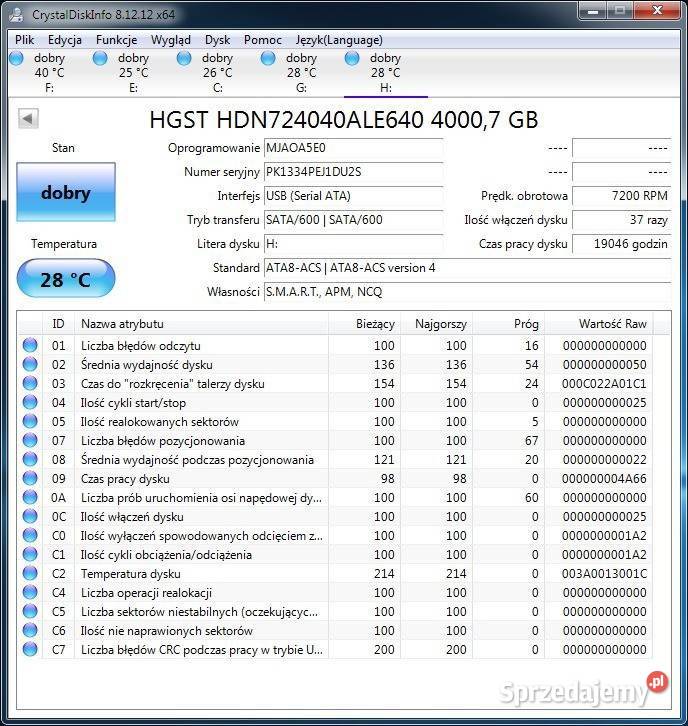The image size is (688, 726).
Task: Open the Język(Language) menu
Action: pos(338,40)
